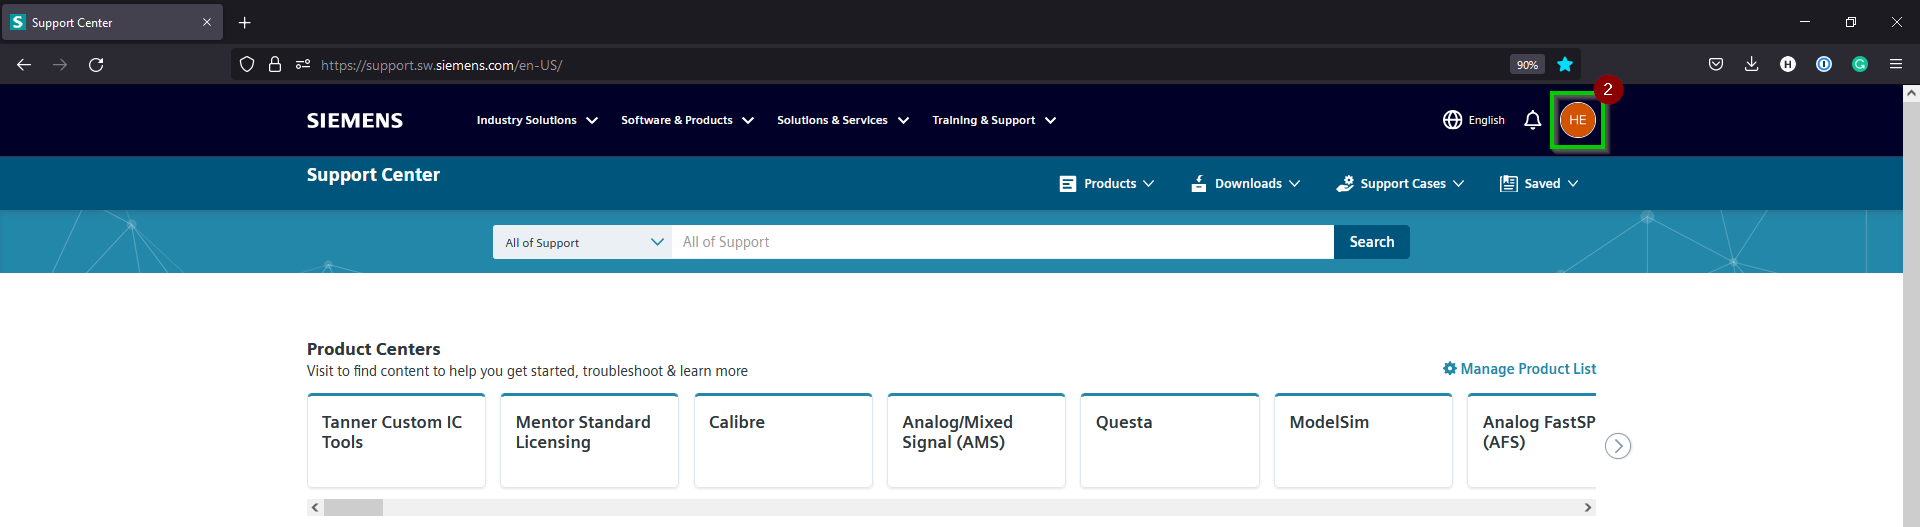Bookmark this page with the star icon
This screenshot has width=1920, height=527.
1565,65
